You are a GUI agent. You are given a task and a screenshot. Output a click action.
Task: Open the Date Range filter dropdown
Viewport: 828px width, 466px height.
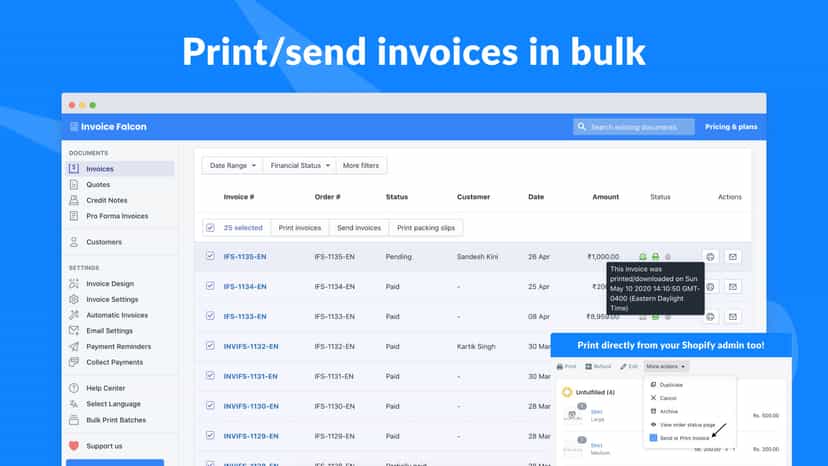click(232, 165)
